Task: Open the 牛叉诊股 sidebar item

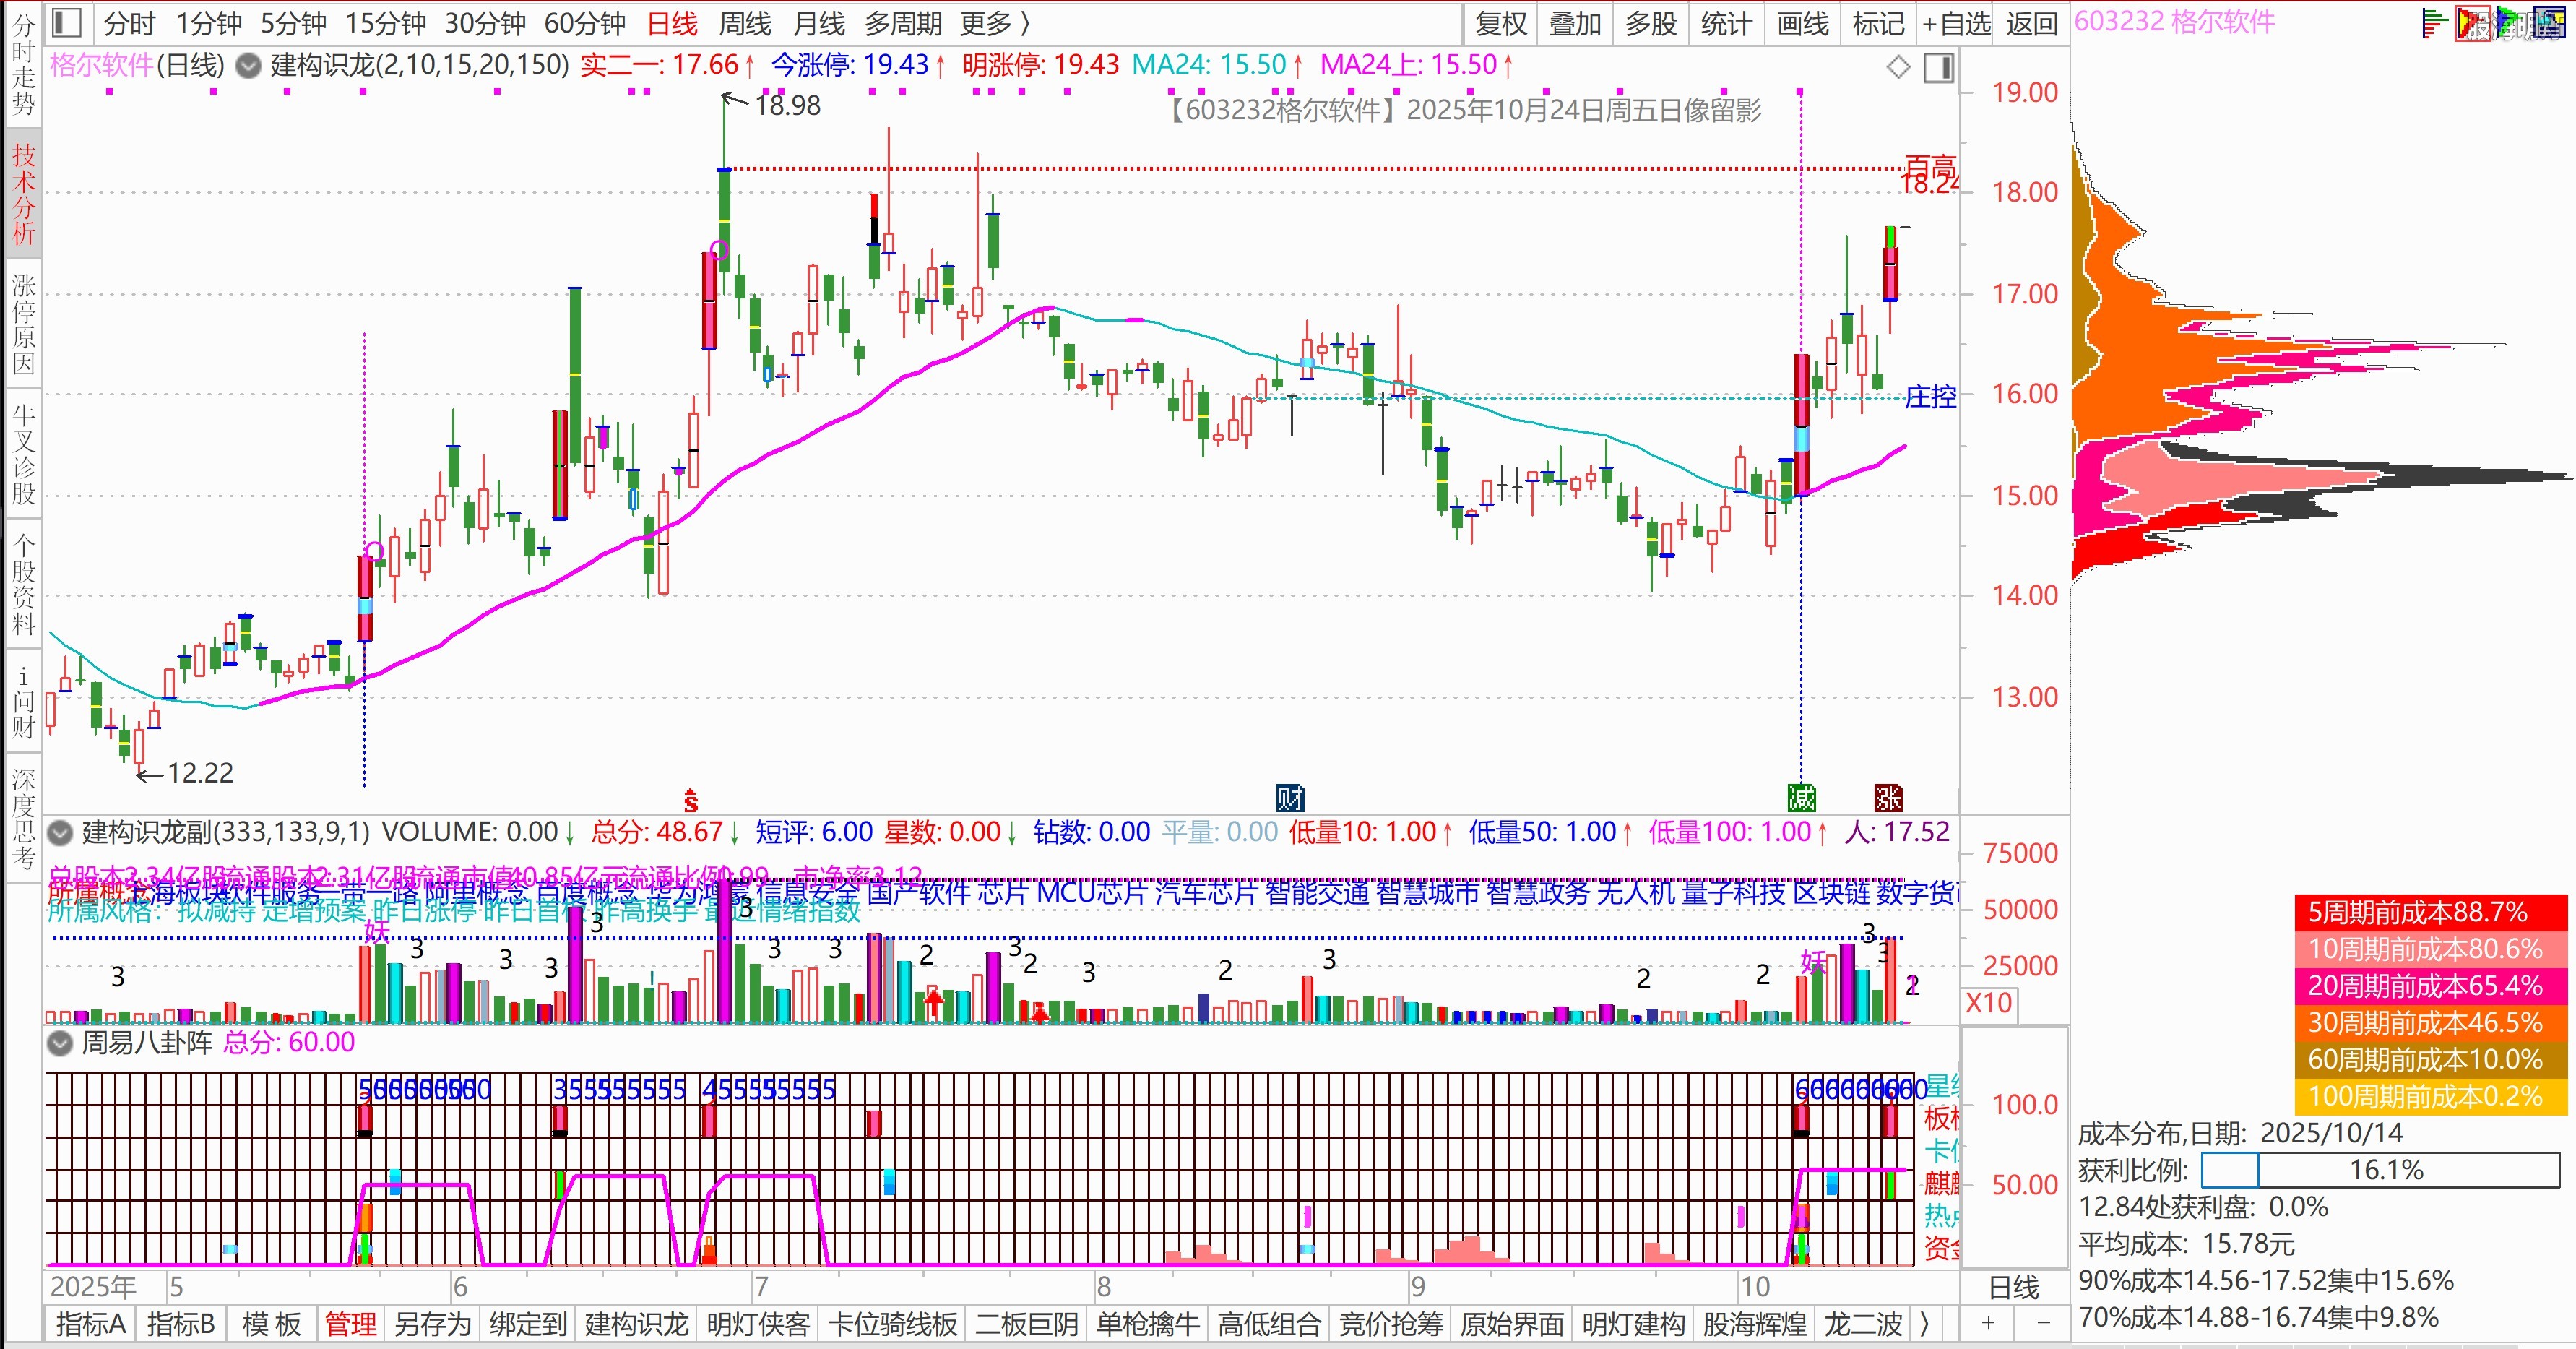Action: tap(23, 455)
